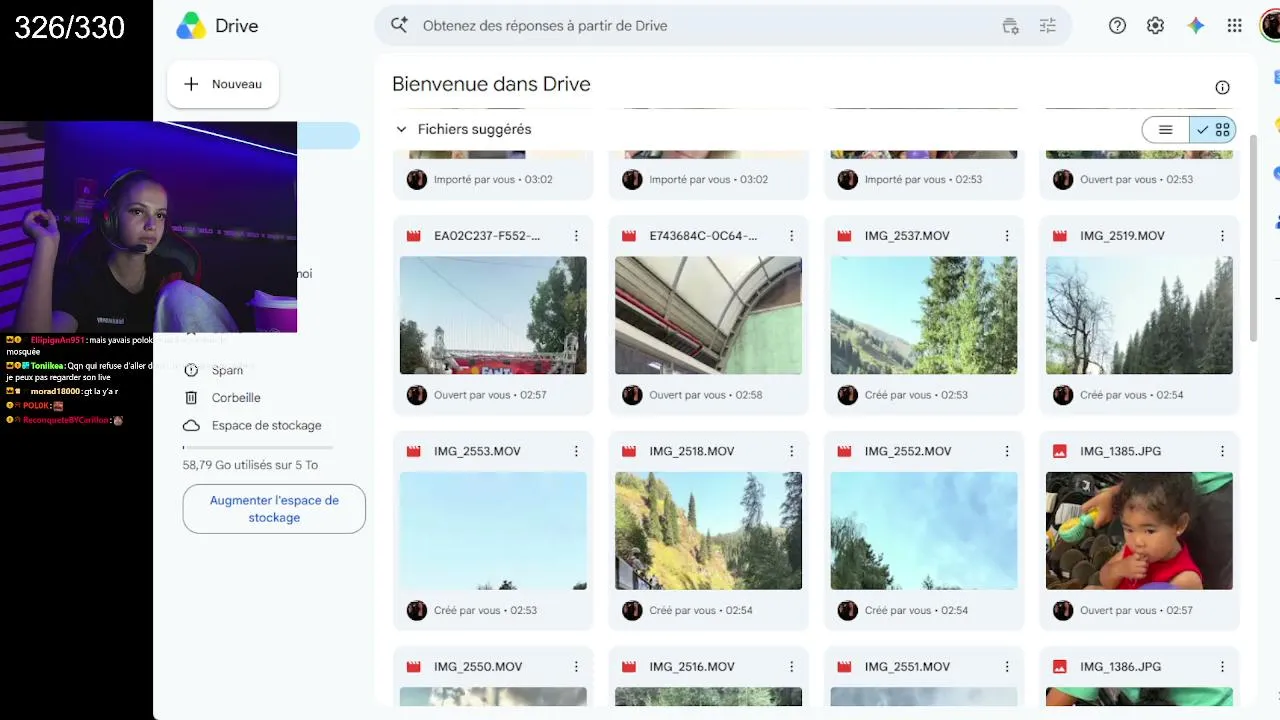Open more actions for EA02C237-F552 file
The image size is (1280, 720).
(x=576, y=236)
